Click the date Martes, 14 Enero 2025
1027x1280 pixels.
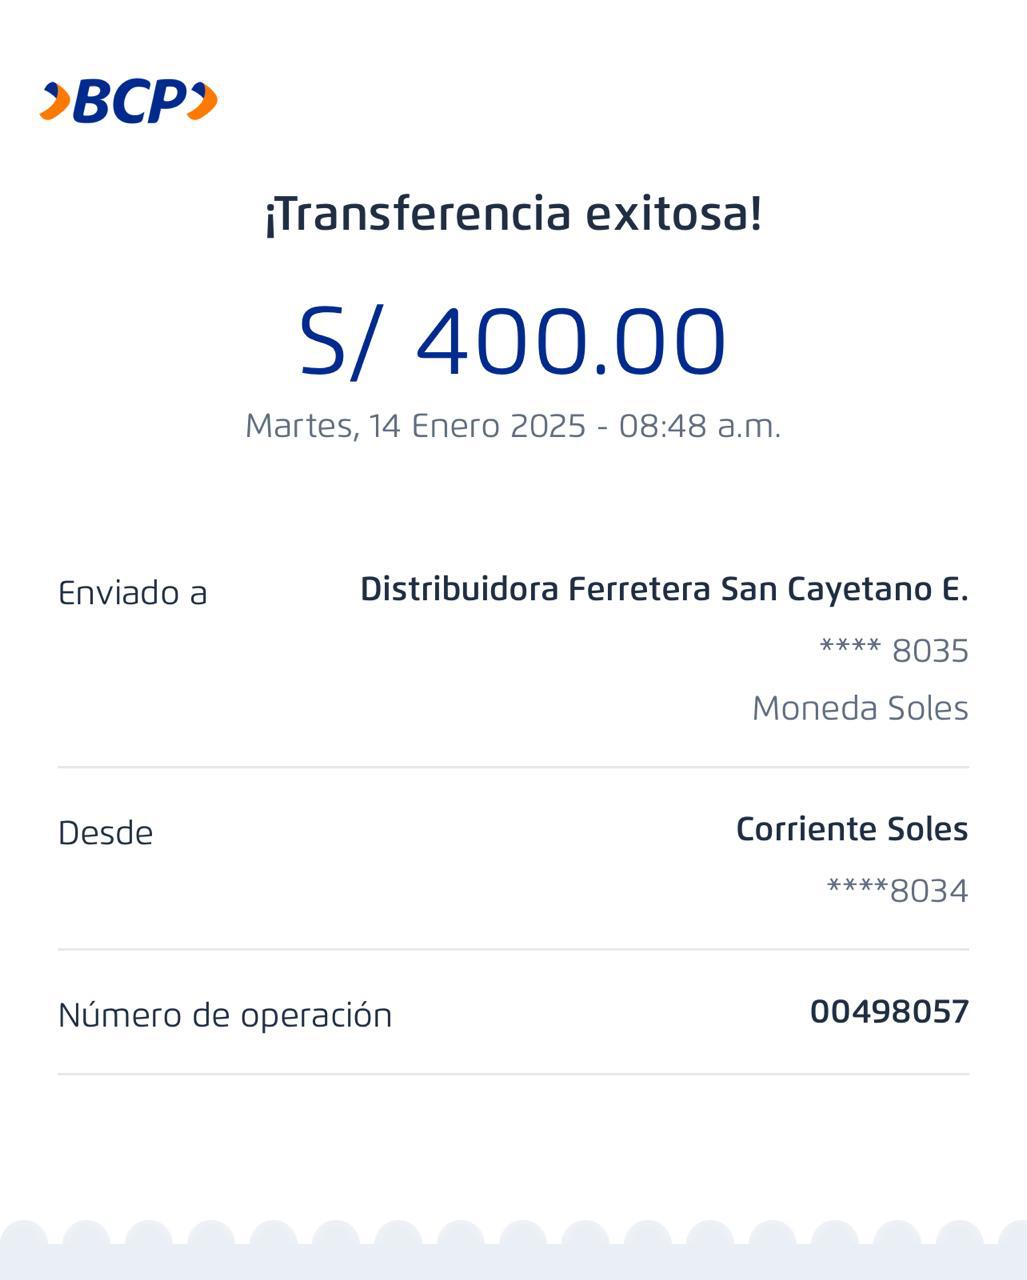(x=415, y=426)
